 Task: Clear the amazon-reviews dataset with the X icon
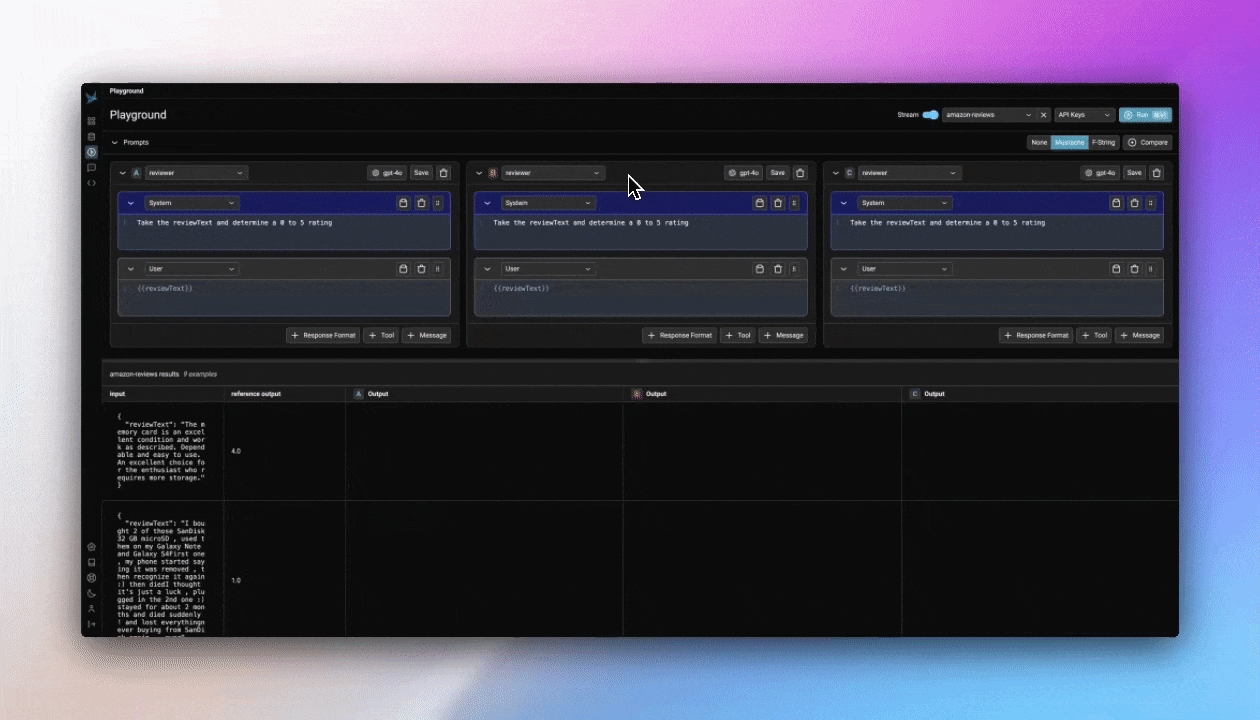pos(1043,115)
